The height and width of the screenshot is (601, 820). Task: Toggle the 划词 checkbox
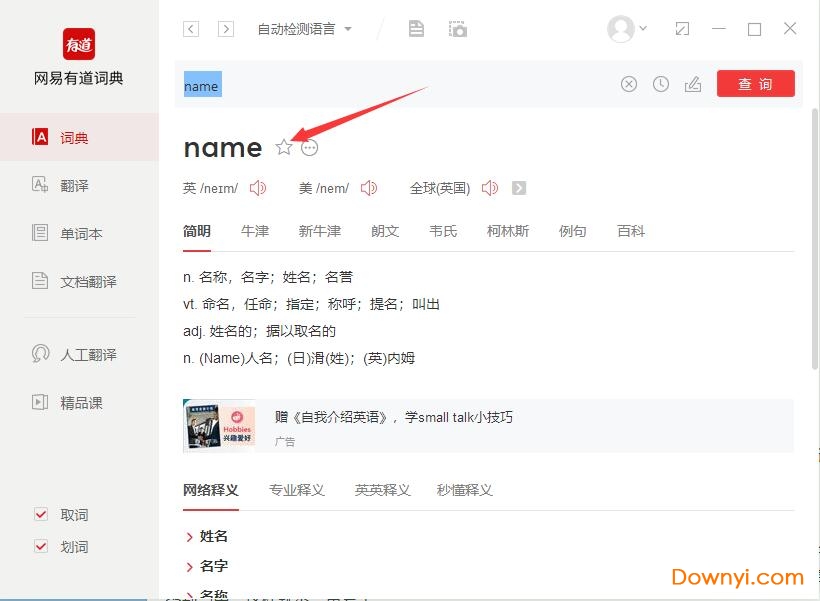[x=41, y=547]
